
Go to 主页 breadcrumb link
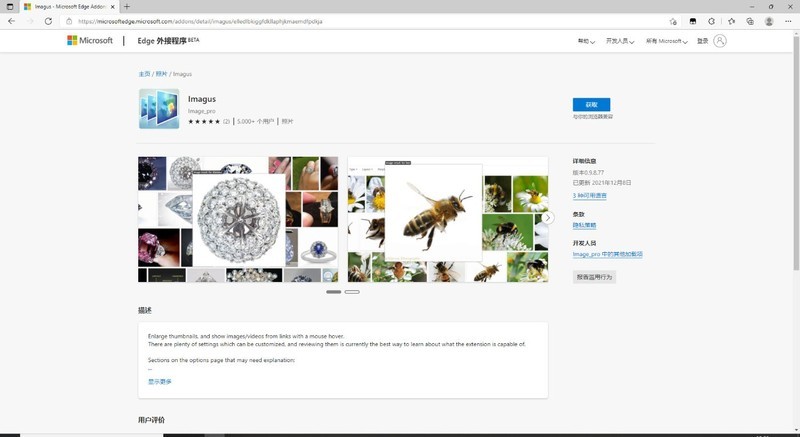point(144,74)
